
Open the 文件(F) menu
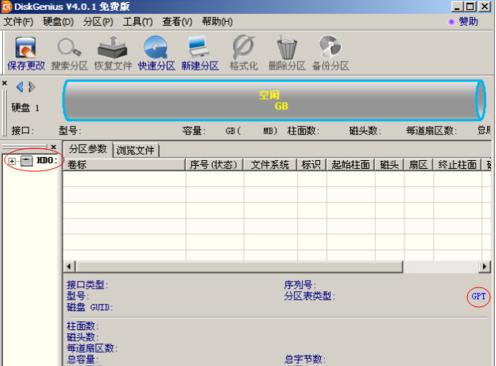18,22
